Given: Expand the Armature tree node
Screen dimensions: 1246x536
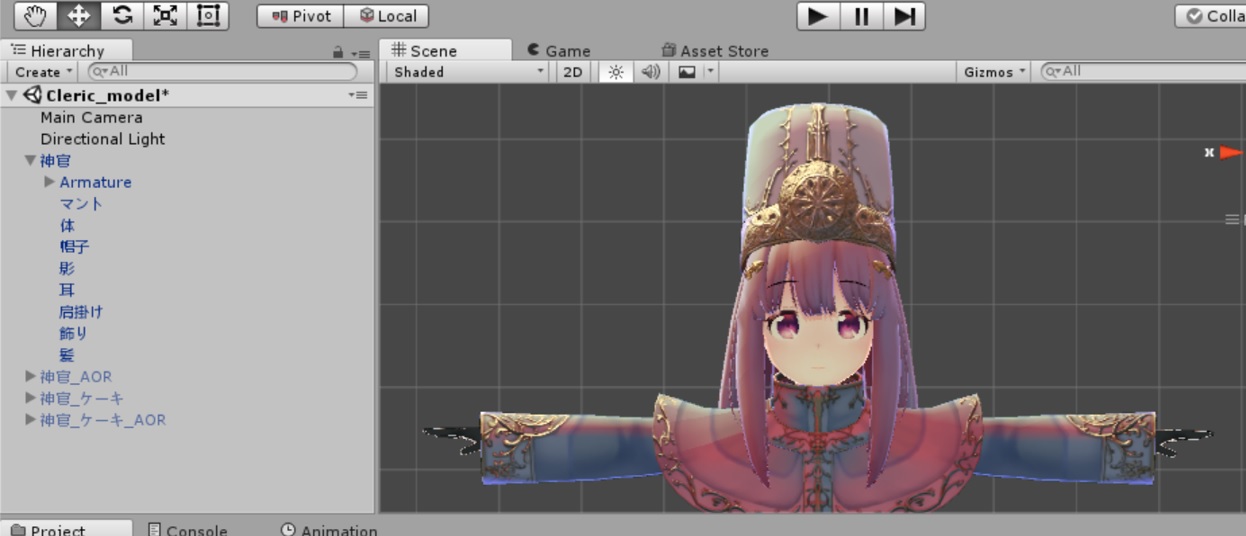Looking at the screenshot, I should point(50,182).
